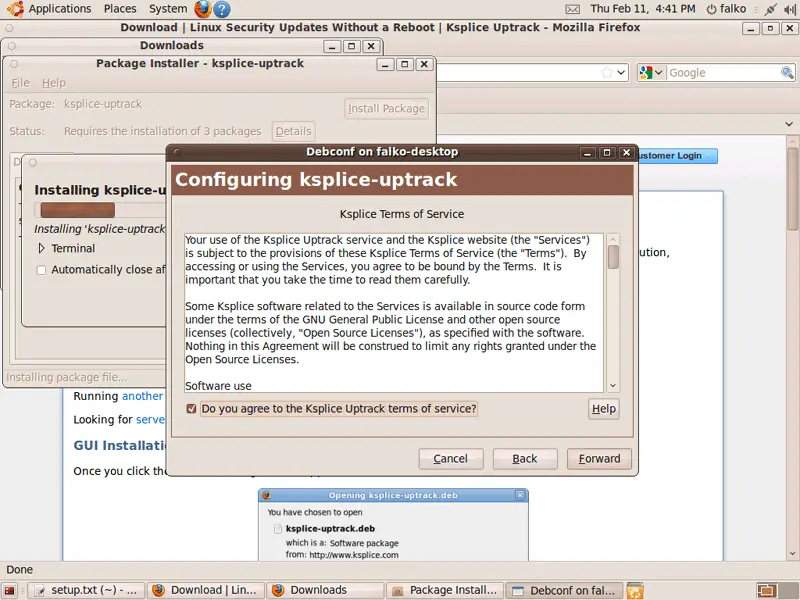Viewport: 800px width, 600px height.
Task: Open the Firefox address bar history dropdown
Action: tap(621, 72)
